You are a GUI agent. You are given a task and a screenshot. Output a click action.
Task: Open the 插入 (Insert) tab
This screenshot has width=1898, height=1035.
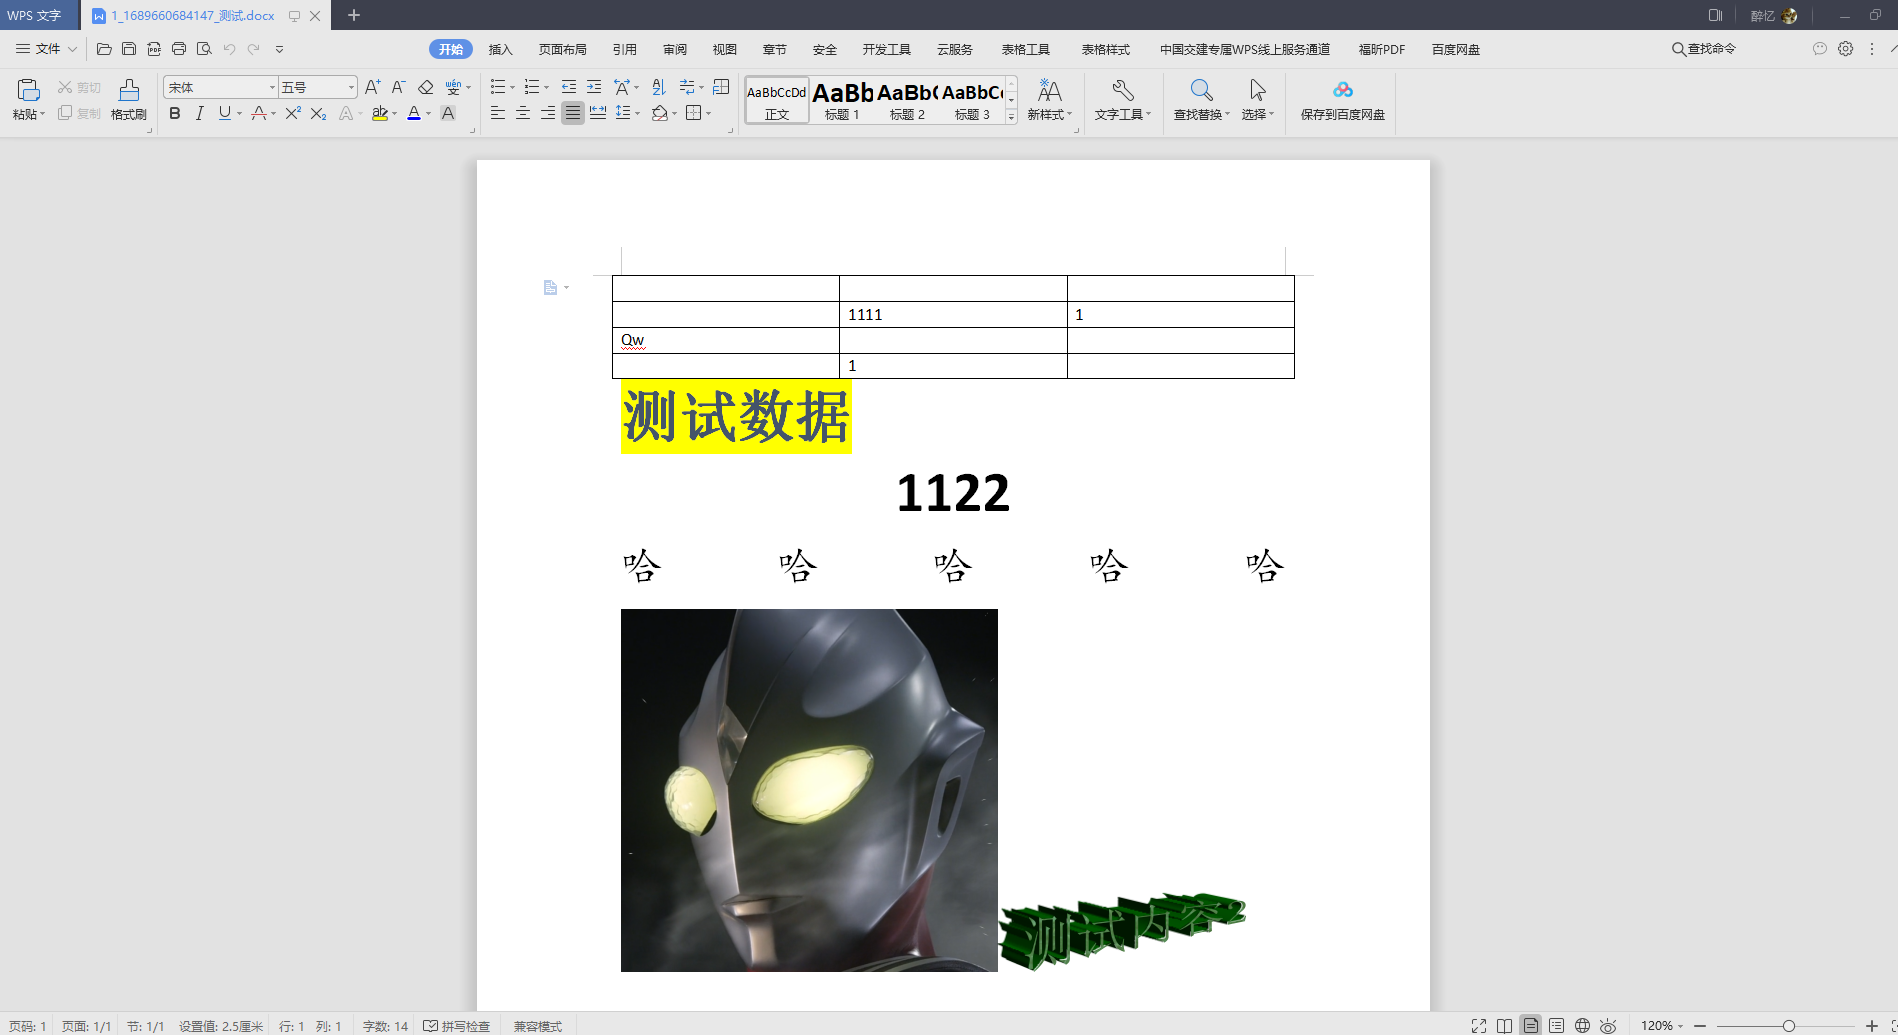tap(500, 49)
